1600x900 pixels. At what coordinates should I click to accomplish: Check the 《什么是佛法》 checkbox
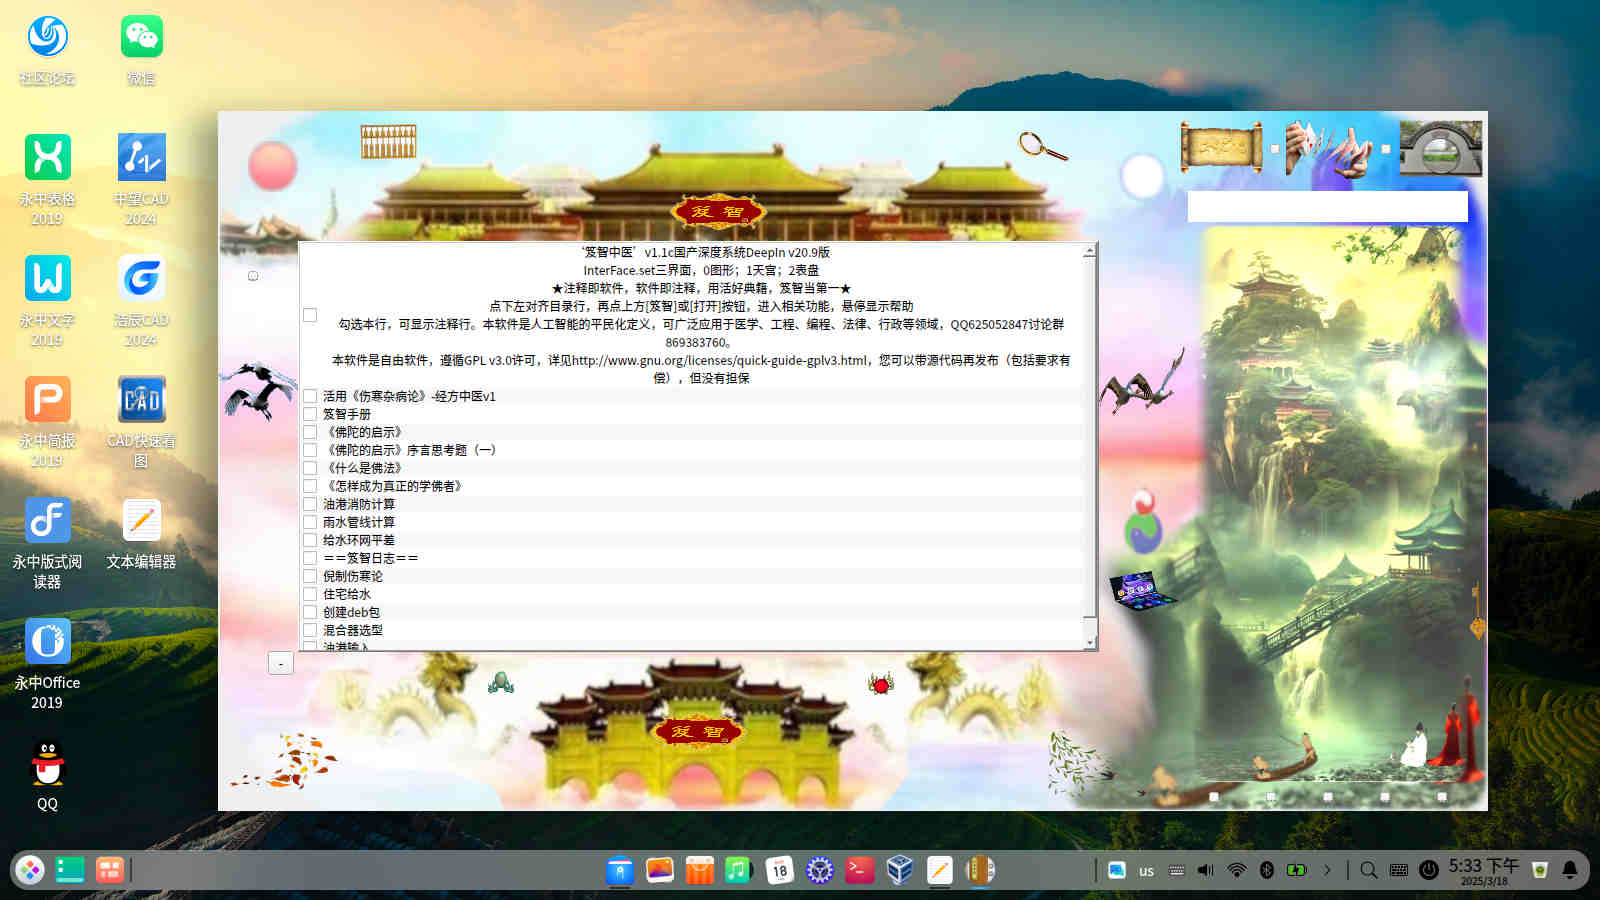tap(310, 468)
